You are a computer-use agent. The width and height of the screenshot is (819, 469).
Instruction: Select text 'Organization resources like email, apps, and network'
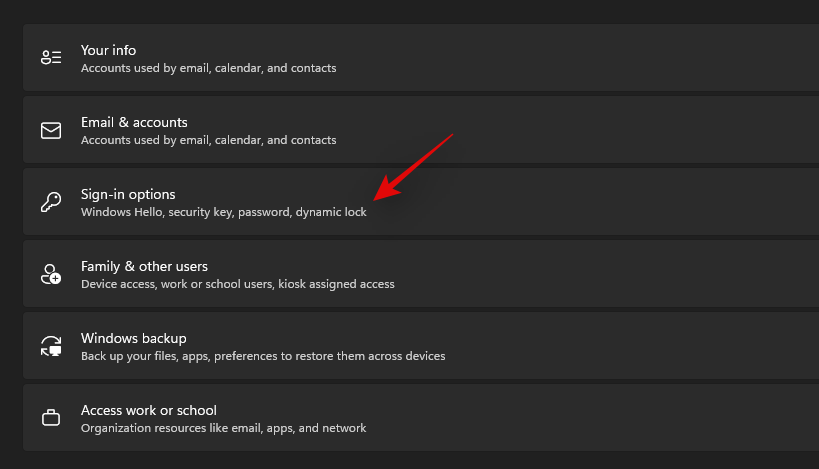[x=224, y=429]
